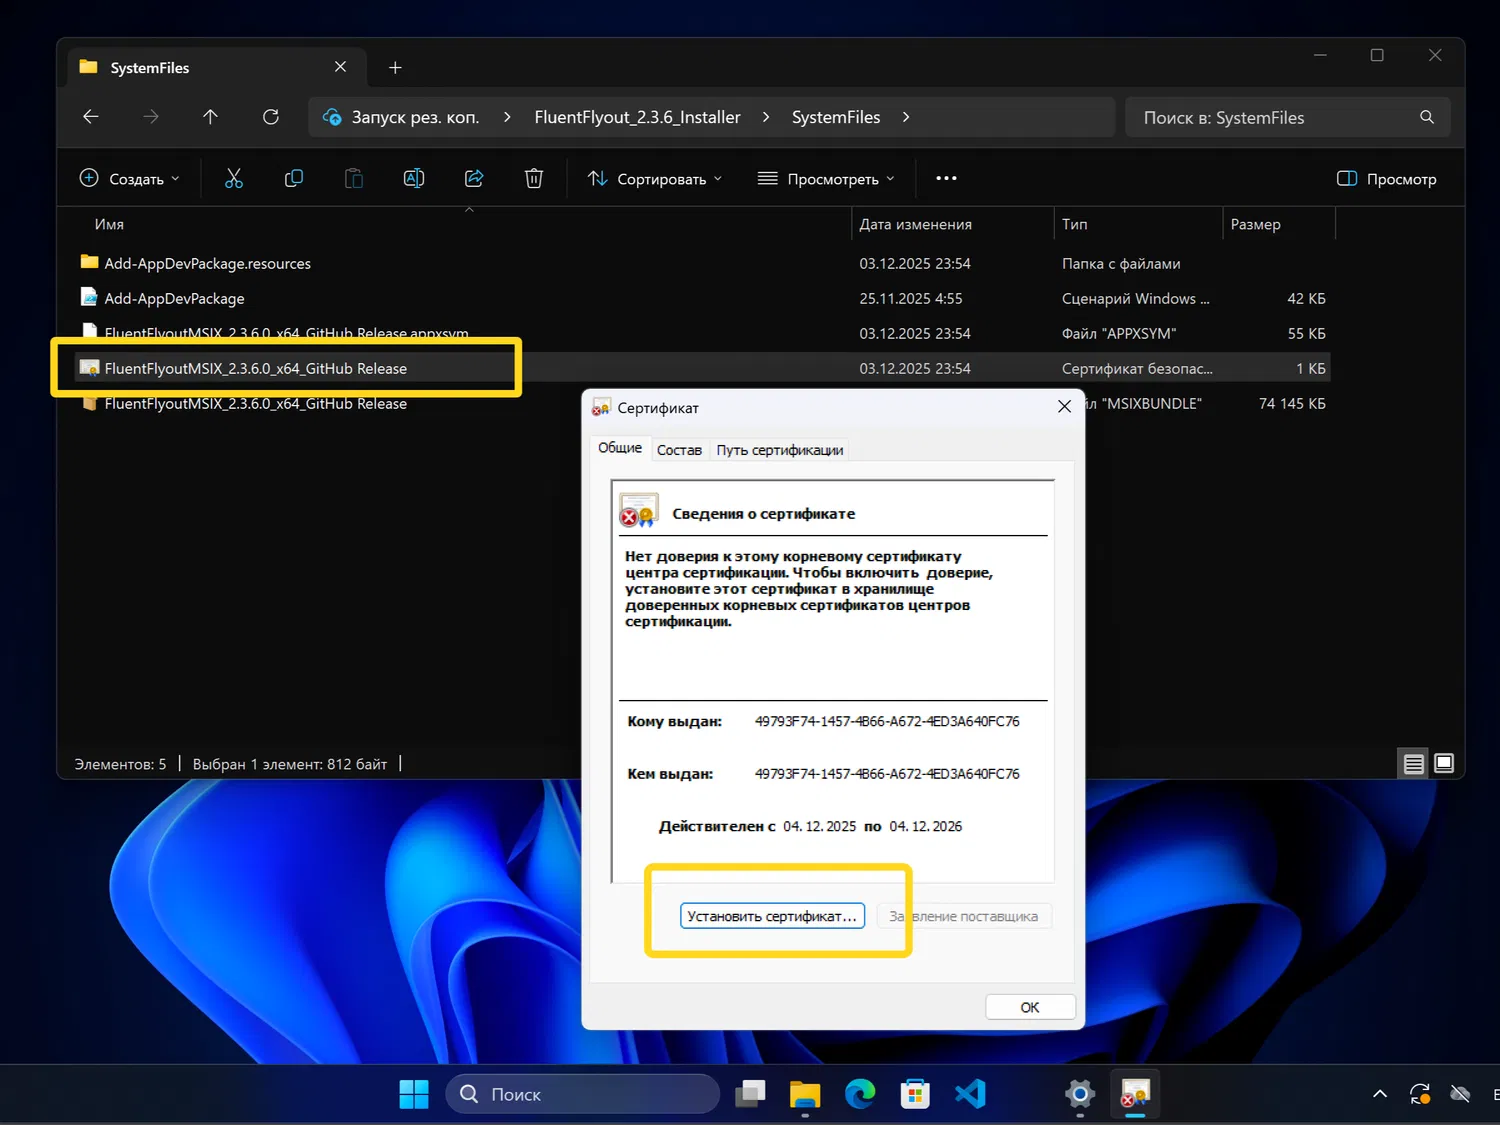Open Microsoft Edge from the taskbar

coord(860,1094)
